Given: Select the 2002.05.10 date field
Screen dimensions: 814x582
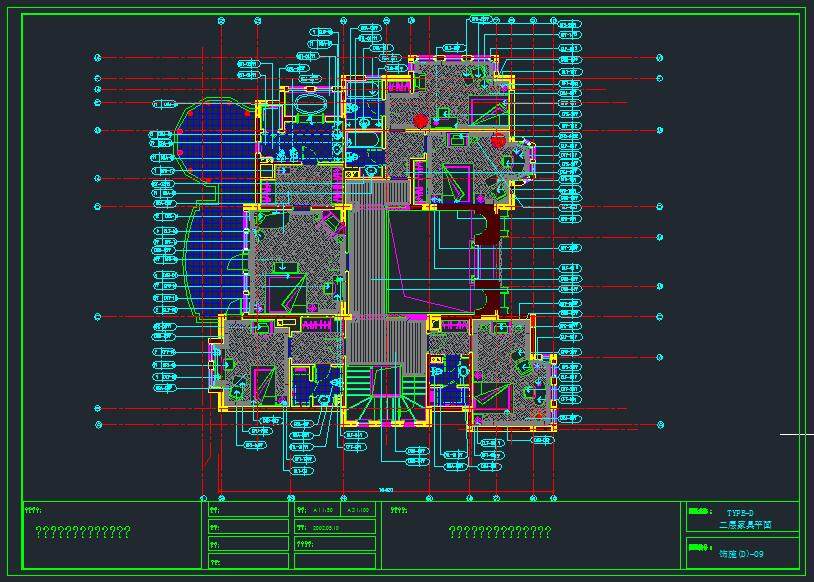Looking at the screenshot, I should click(326, 527).
